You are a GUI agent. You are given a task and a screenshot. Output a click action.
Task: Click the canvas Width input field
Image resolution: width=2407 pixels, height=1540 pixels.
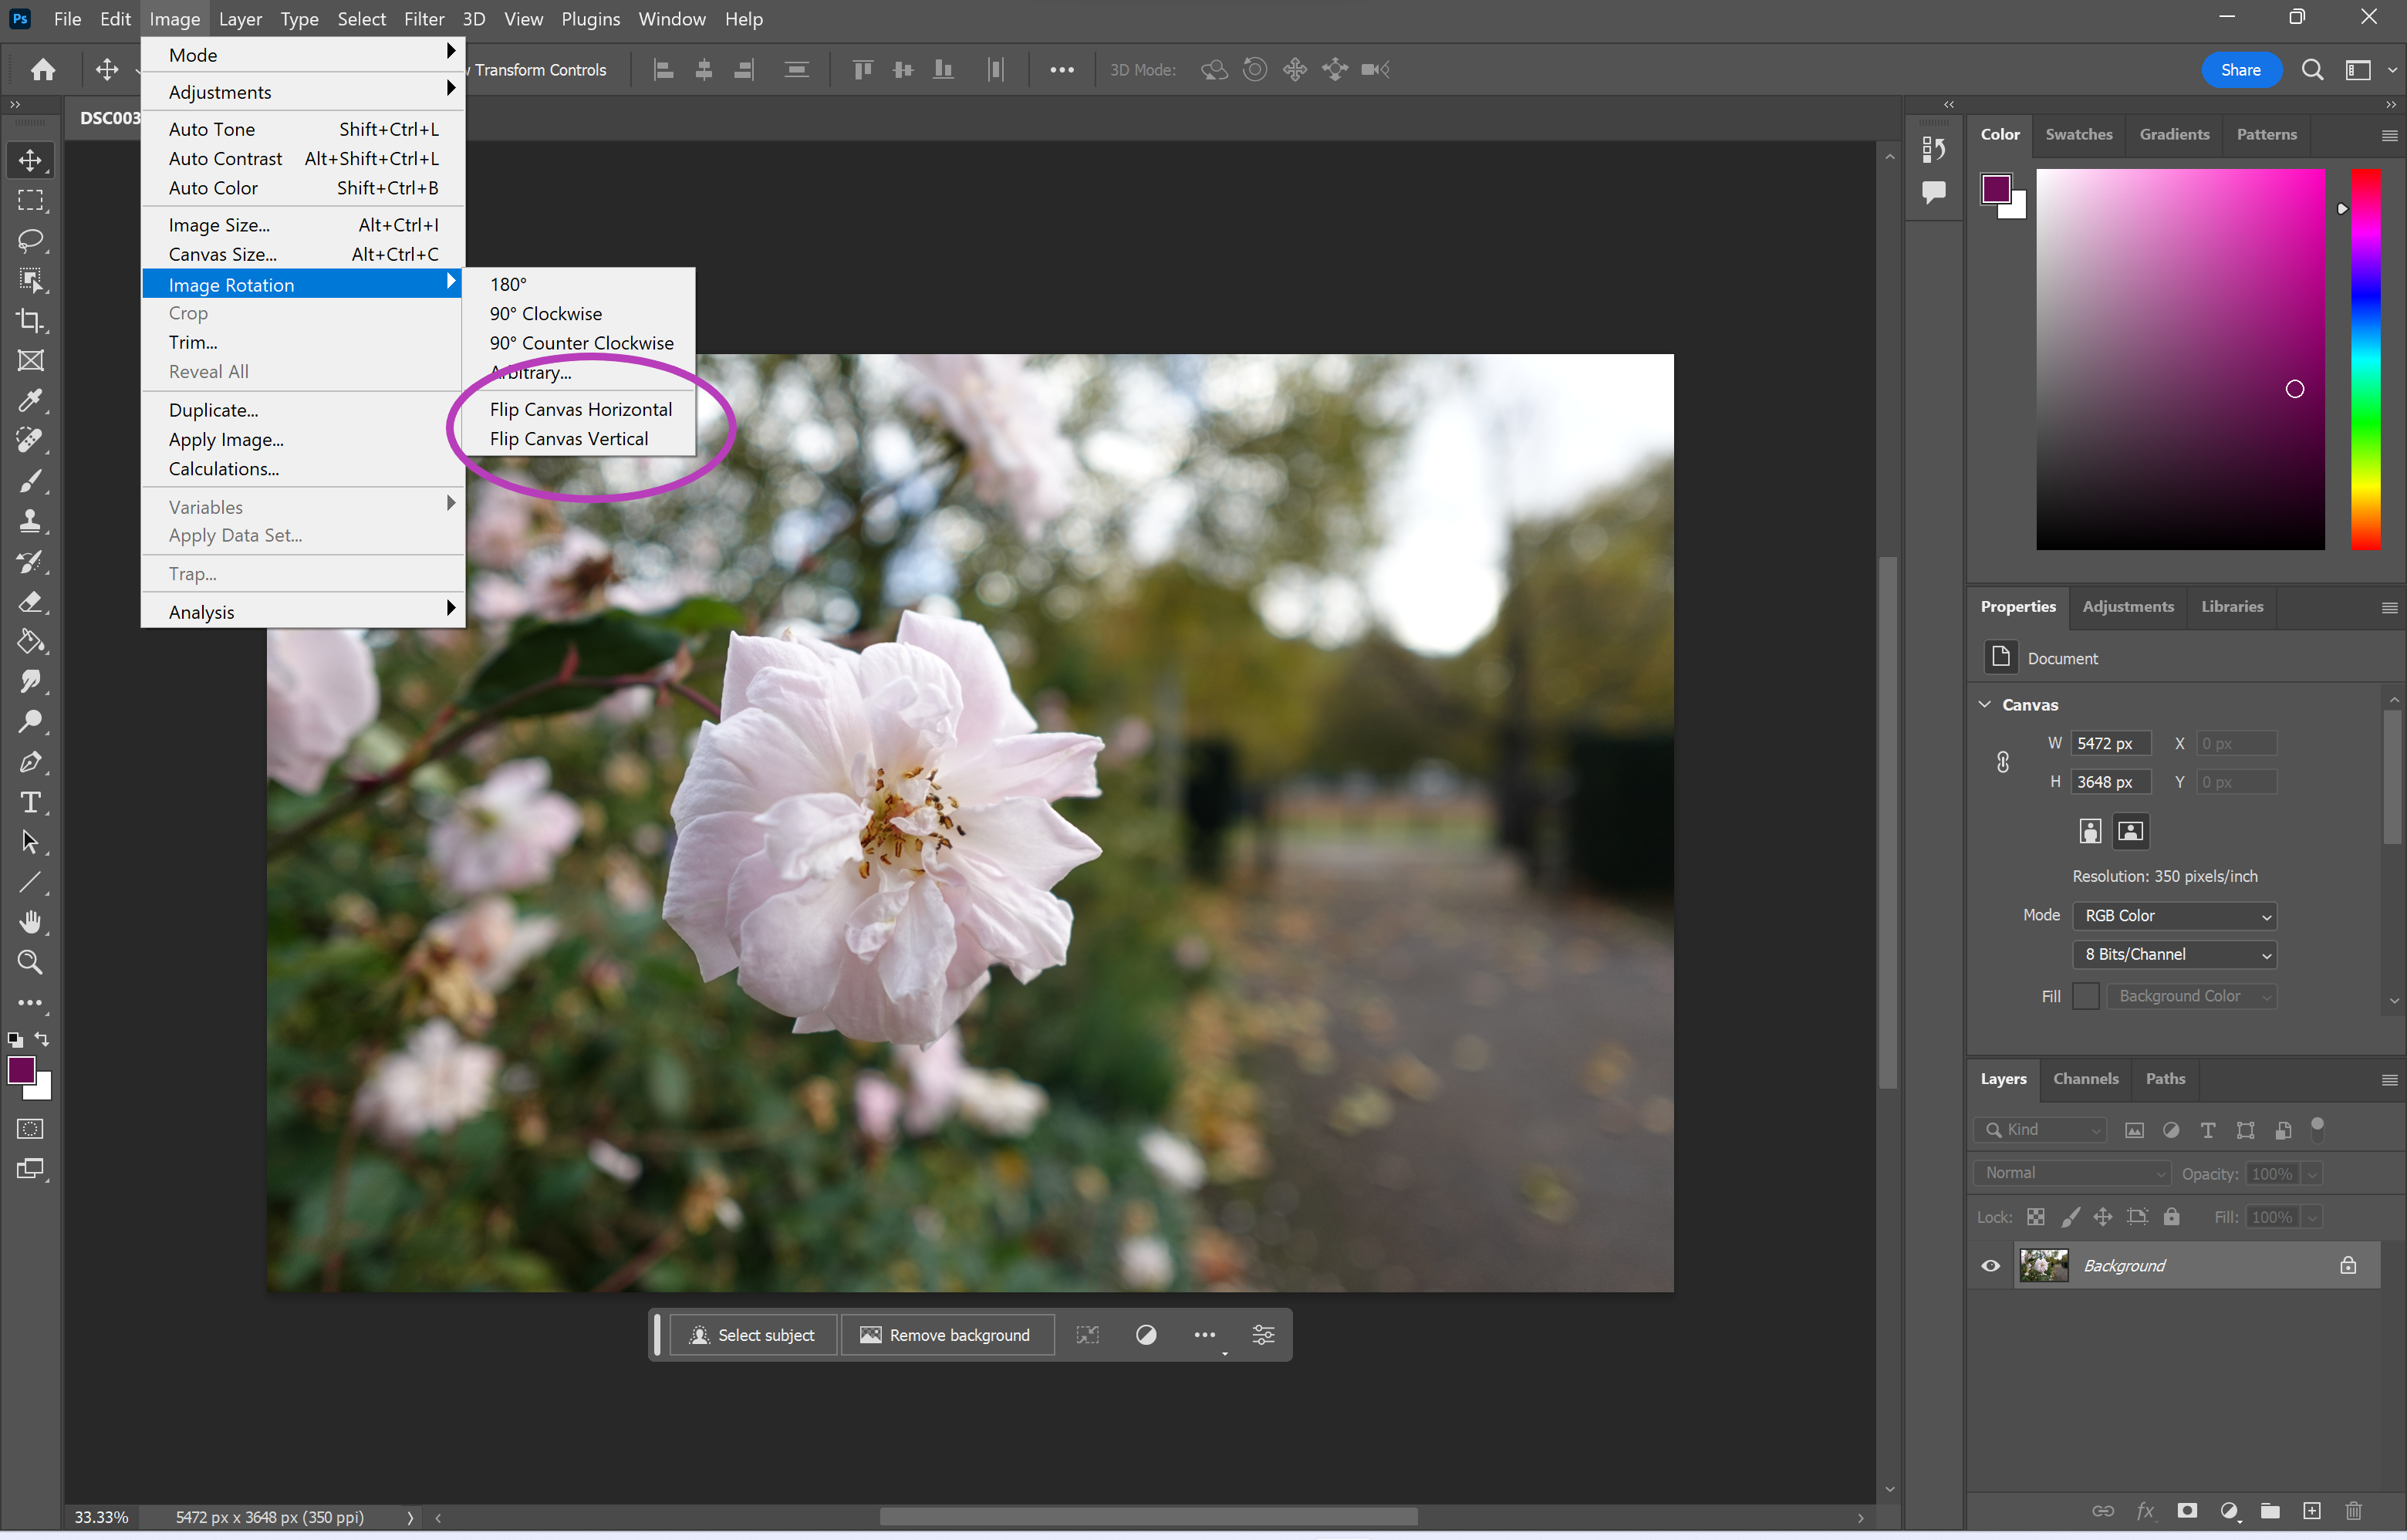[x=2111, y=743]
